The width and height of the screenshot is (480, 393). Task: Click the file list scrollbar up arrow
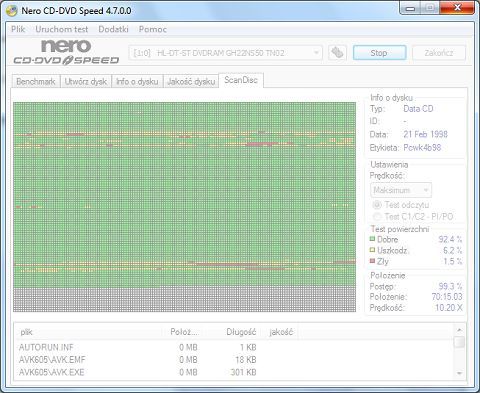460,330
